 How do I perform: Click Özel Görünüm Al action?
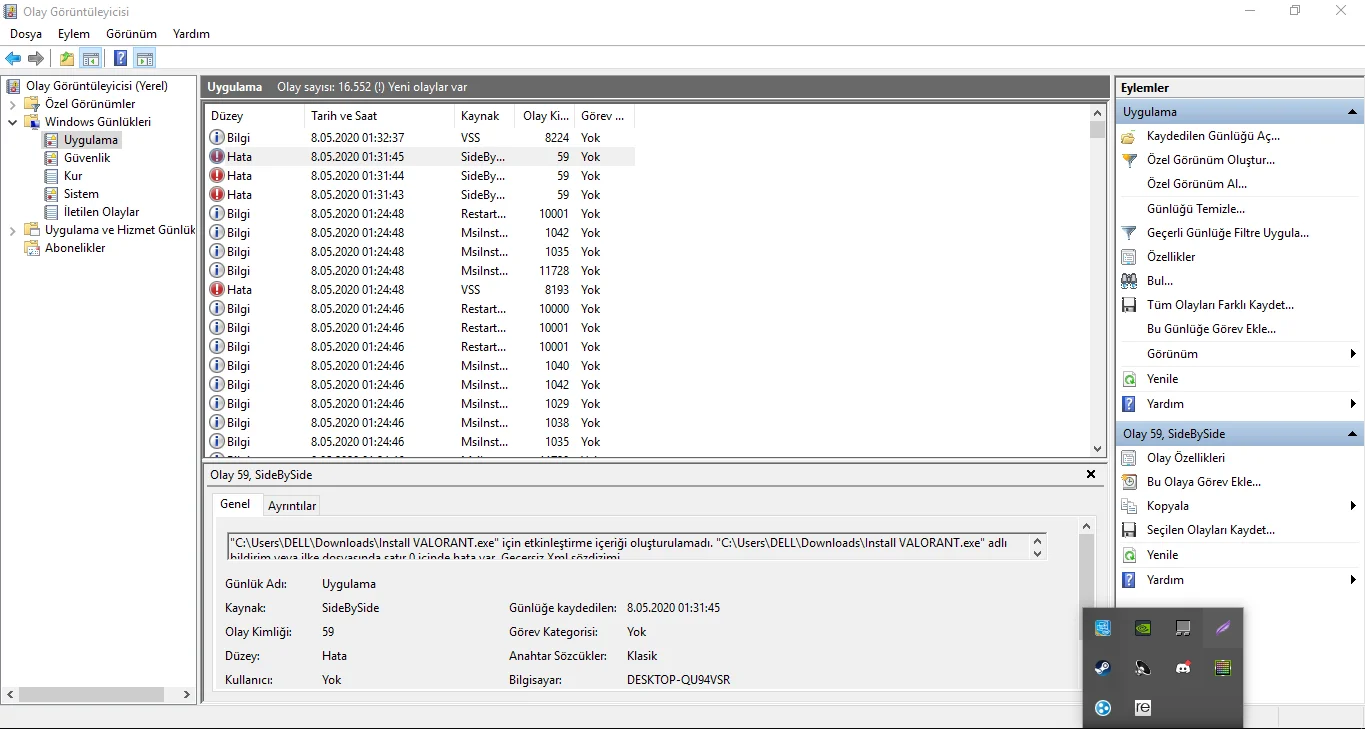(x=1197, y=184)
